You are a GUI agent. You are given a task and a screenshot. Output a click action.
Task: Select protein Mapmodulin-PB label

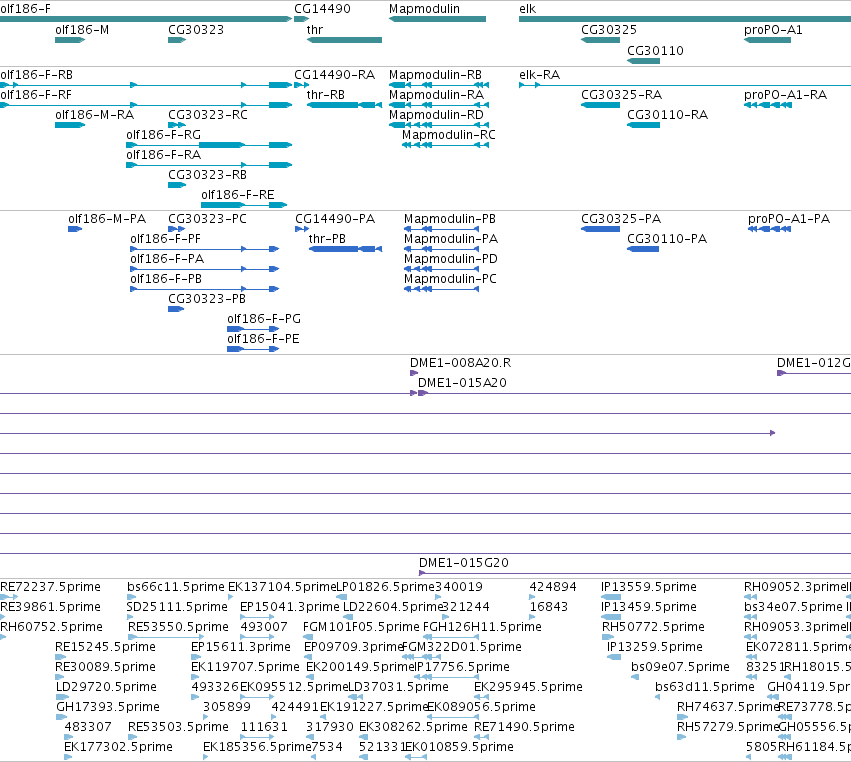[x=450, y=219]
